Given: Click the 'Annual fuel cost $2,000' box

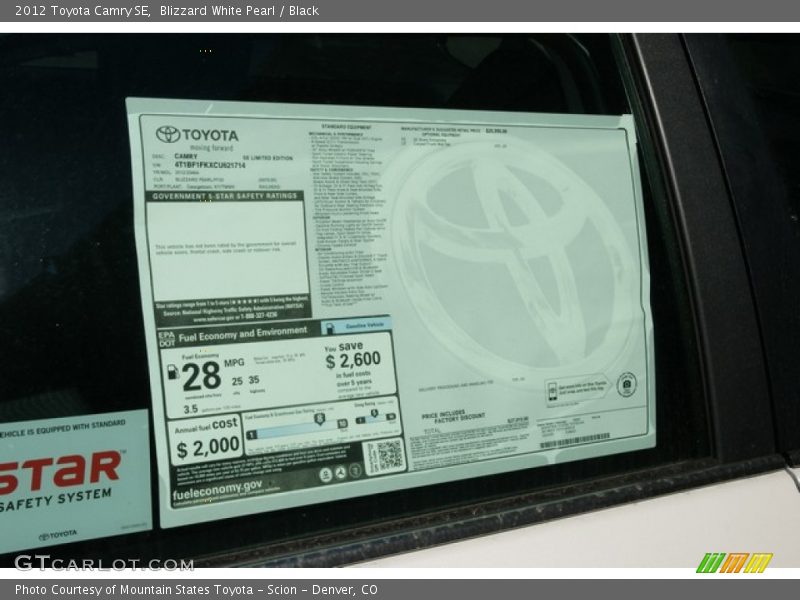Looking at the screenshot, I should pos(205,441).
